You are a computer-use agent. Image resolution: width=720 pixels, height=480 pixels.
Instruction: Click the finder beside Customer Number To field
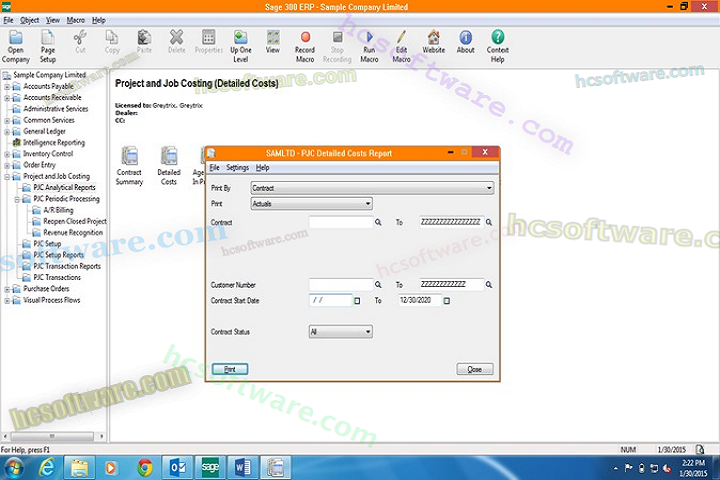pos(489,285)
